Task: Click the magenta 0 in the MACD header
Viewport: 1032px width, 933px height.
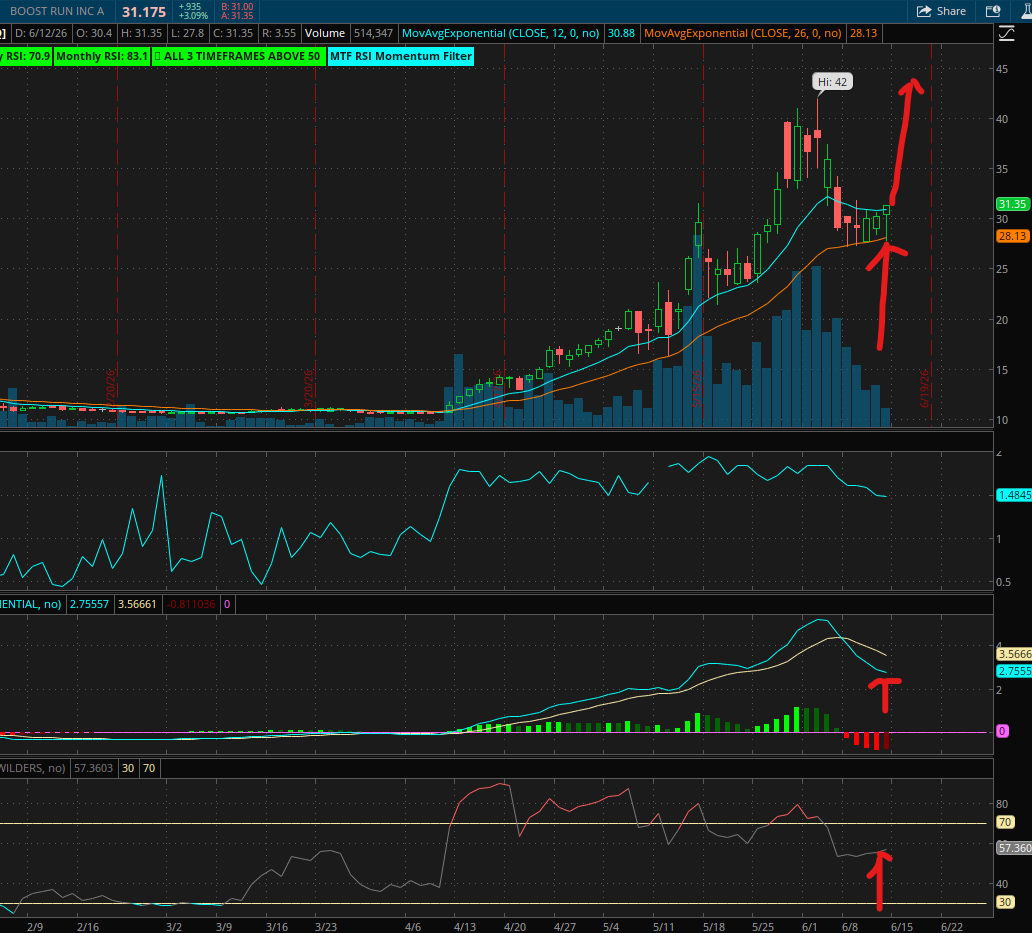Action: point(227,604)
